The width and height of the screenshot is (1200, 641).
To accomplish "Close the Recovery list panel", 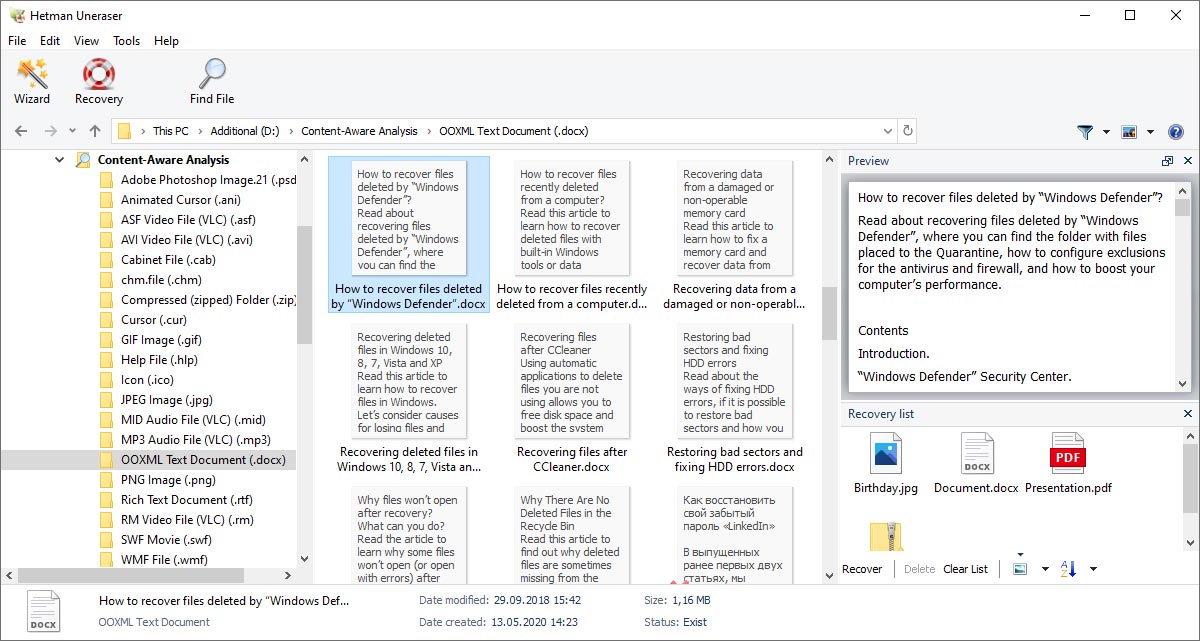I will (x=1188, y=414).
